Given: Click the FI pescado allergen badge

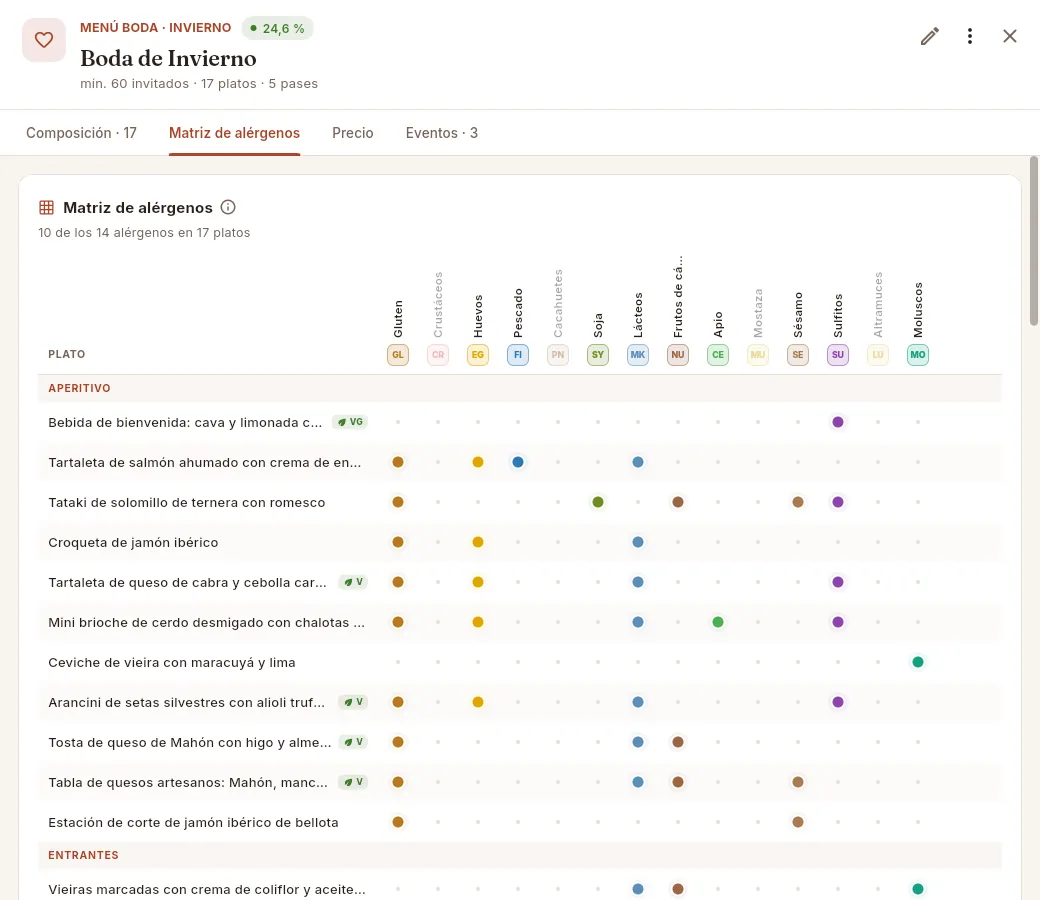Looking at the screenshot, I should click(x=518, y=355).
